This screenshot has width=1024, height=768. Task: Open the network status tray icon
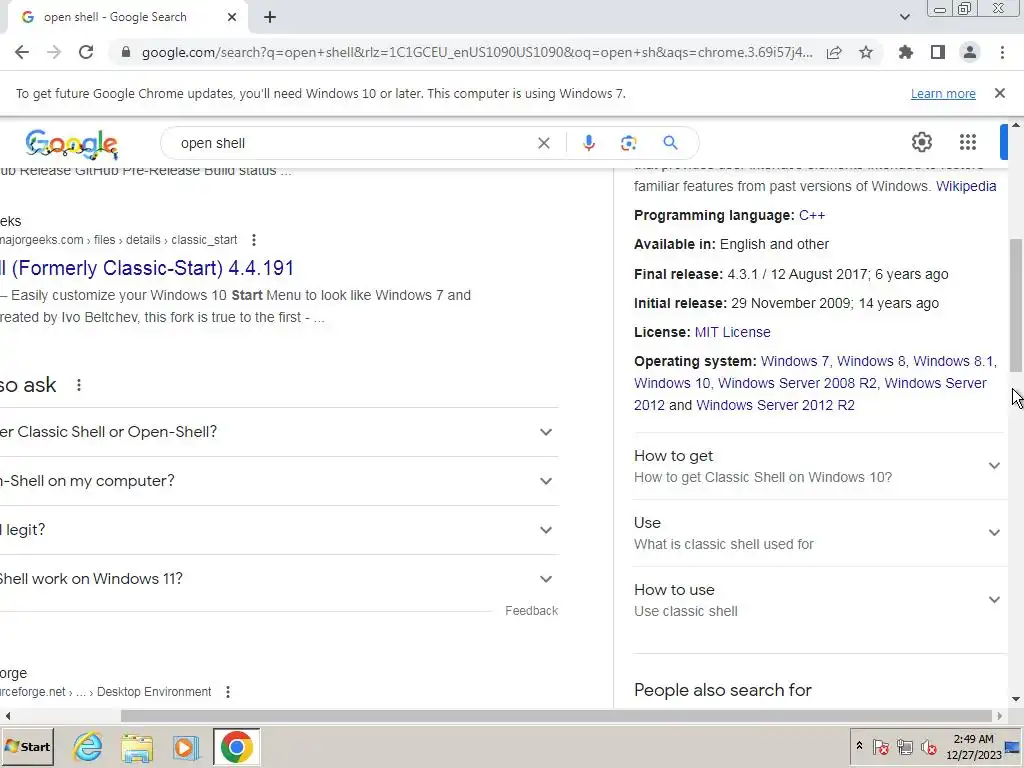pyautogui.click(x=904, y=746)
